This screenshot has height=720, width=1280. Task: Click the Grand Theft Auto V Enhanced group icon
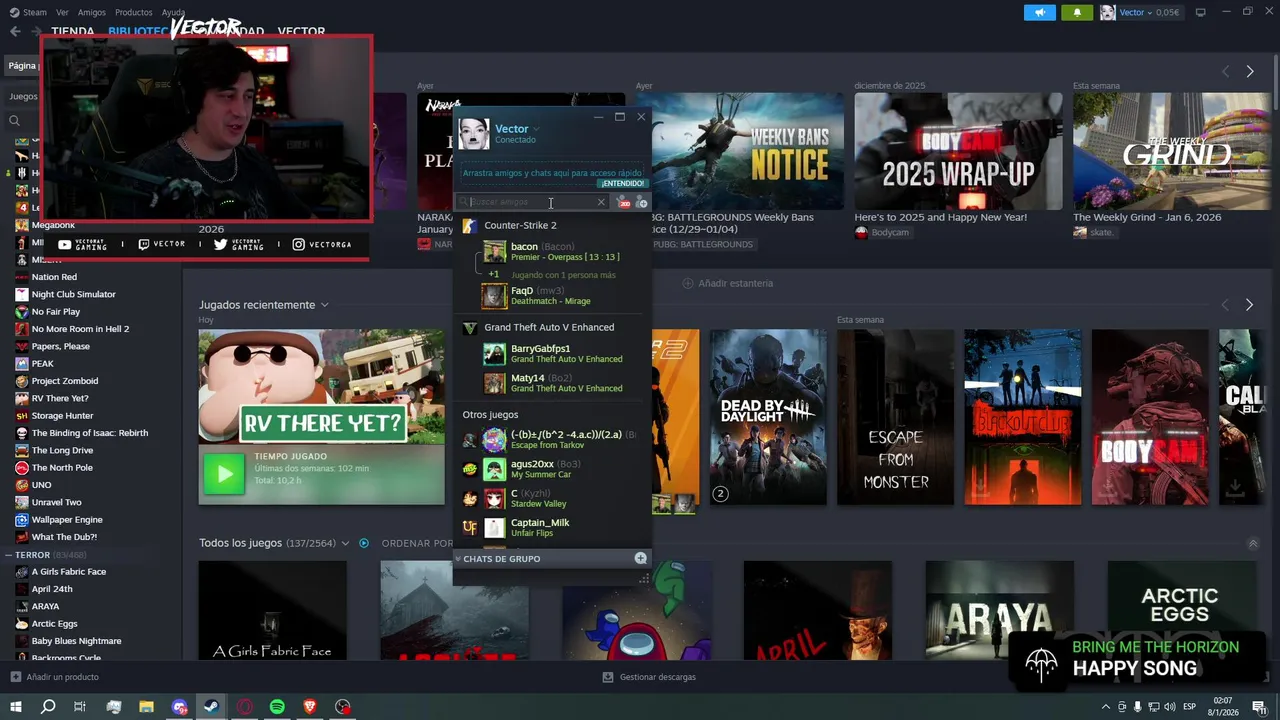[470, 328]
